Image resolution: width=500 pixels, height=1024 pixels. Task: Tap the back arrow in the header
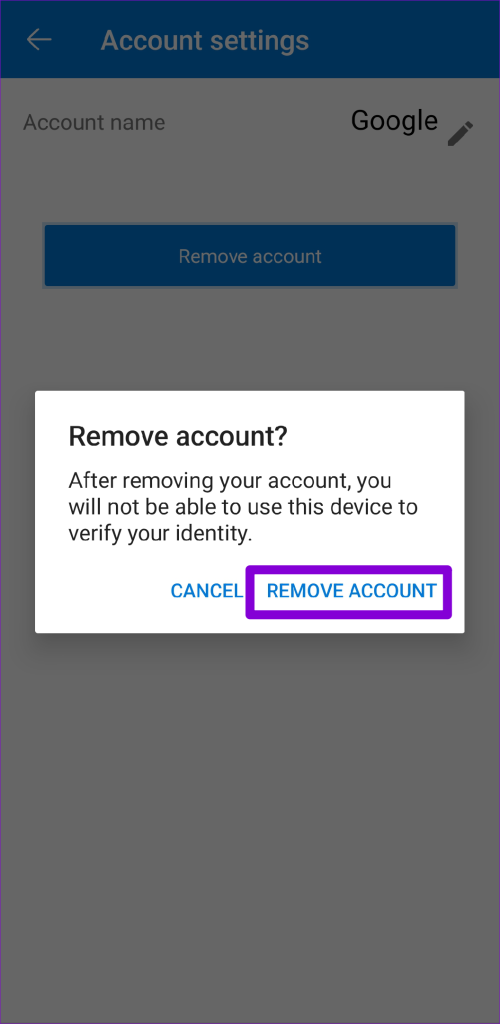point(39,40)
